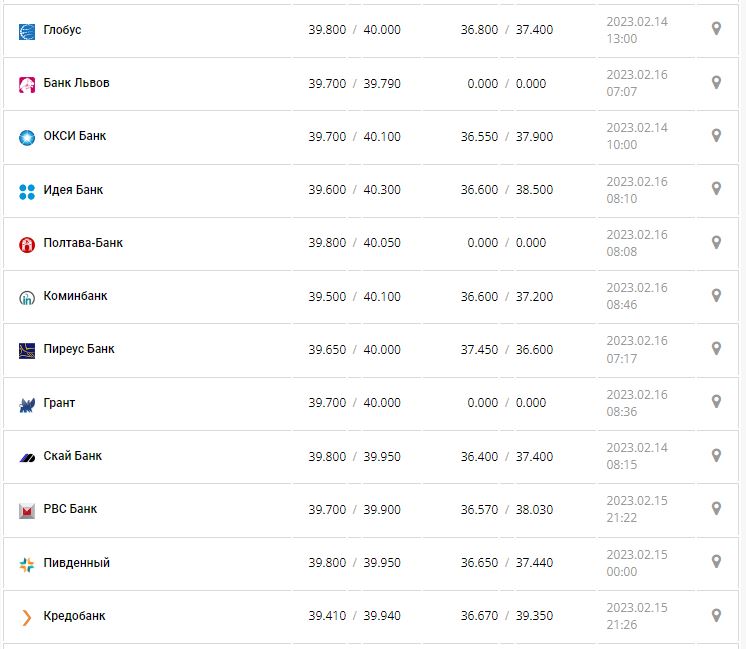
Task: Show map location for Идея Банк
Action: click(x=716, y=189)
